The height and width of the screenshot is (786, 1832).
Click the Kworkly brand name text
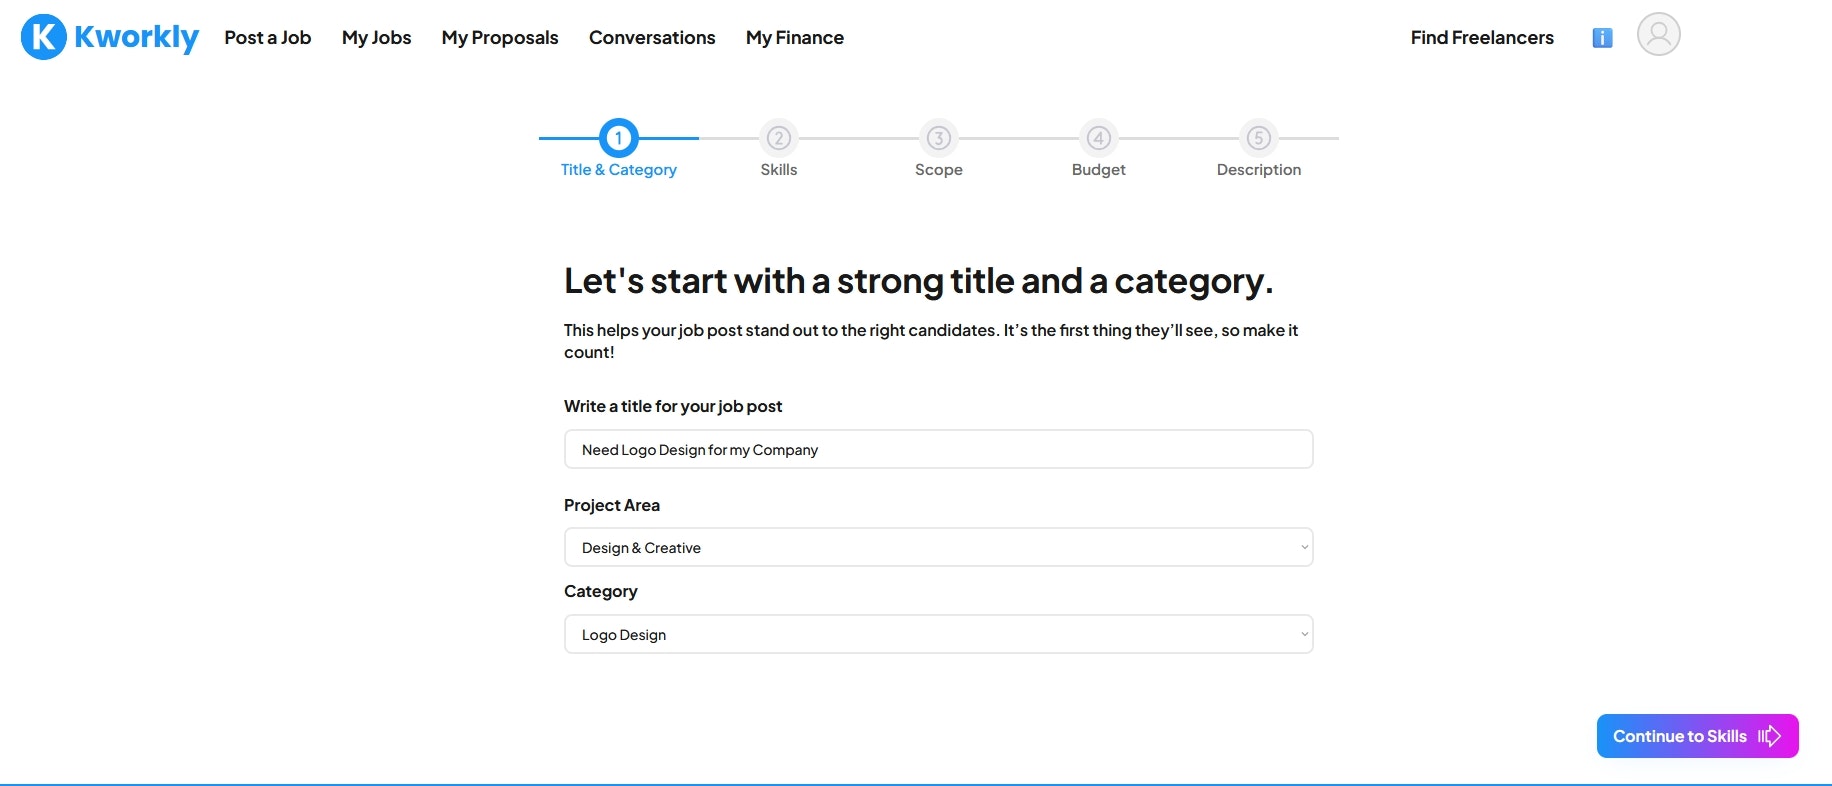pyautogui.click(x=136, y=38)
